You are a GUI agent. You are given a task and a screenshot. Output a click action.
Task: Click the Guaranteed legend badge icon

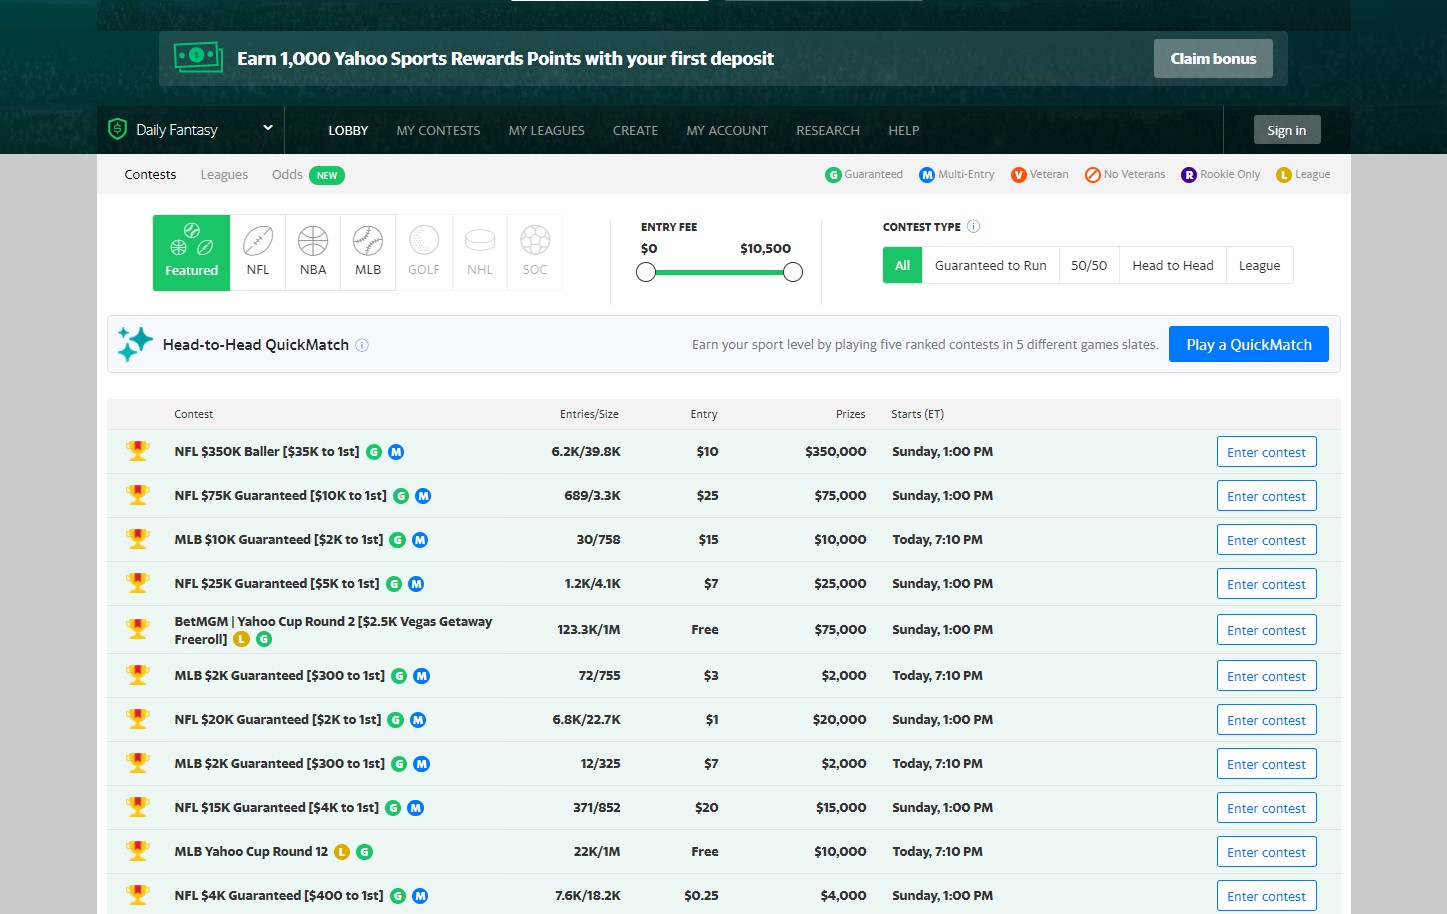[x=833, y=175]
